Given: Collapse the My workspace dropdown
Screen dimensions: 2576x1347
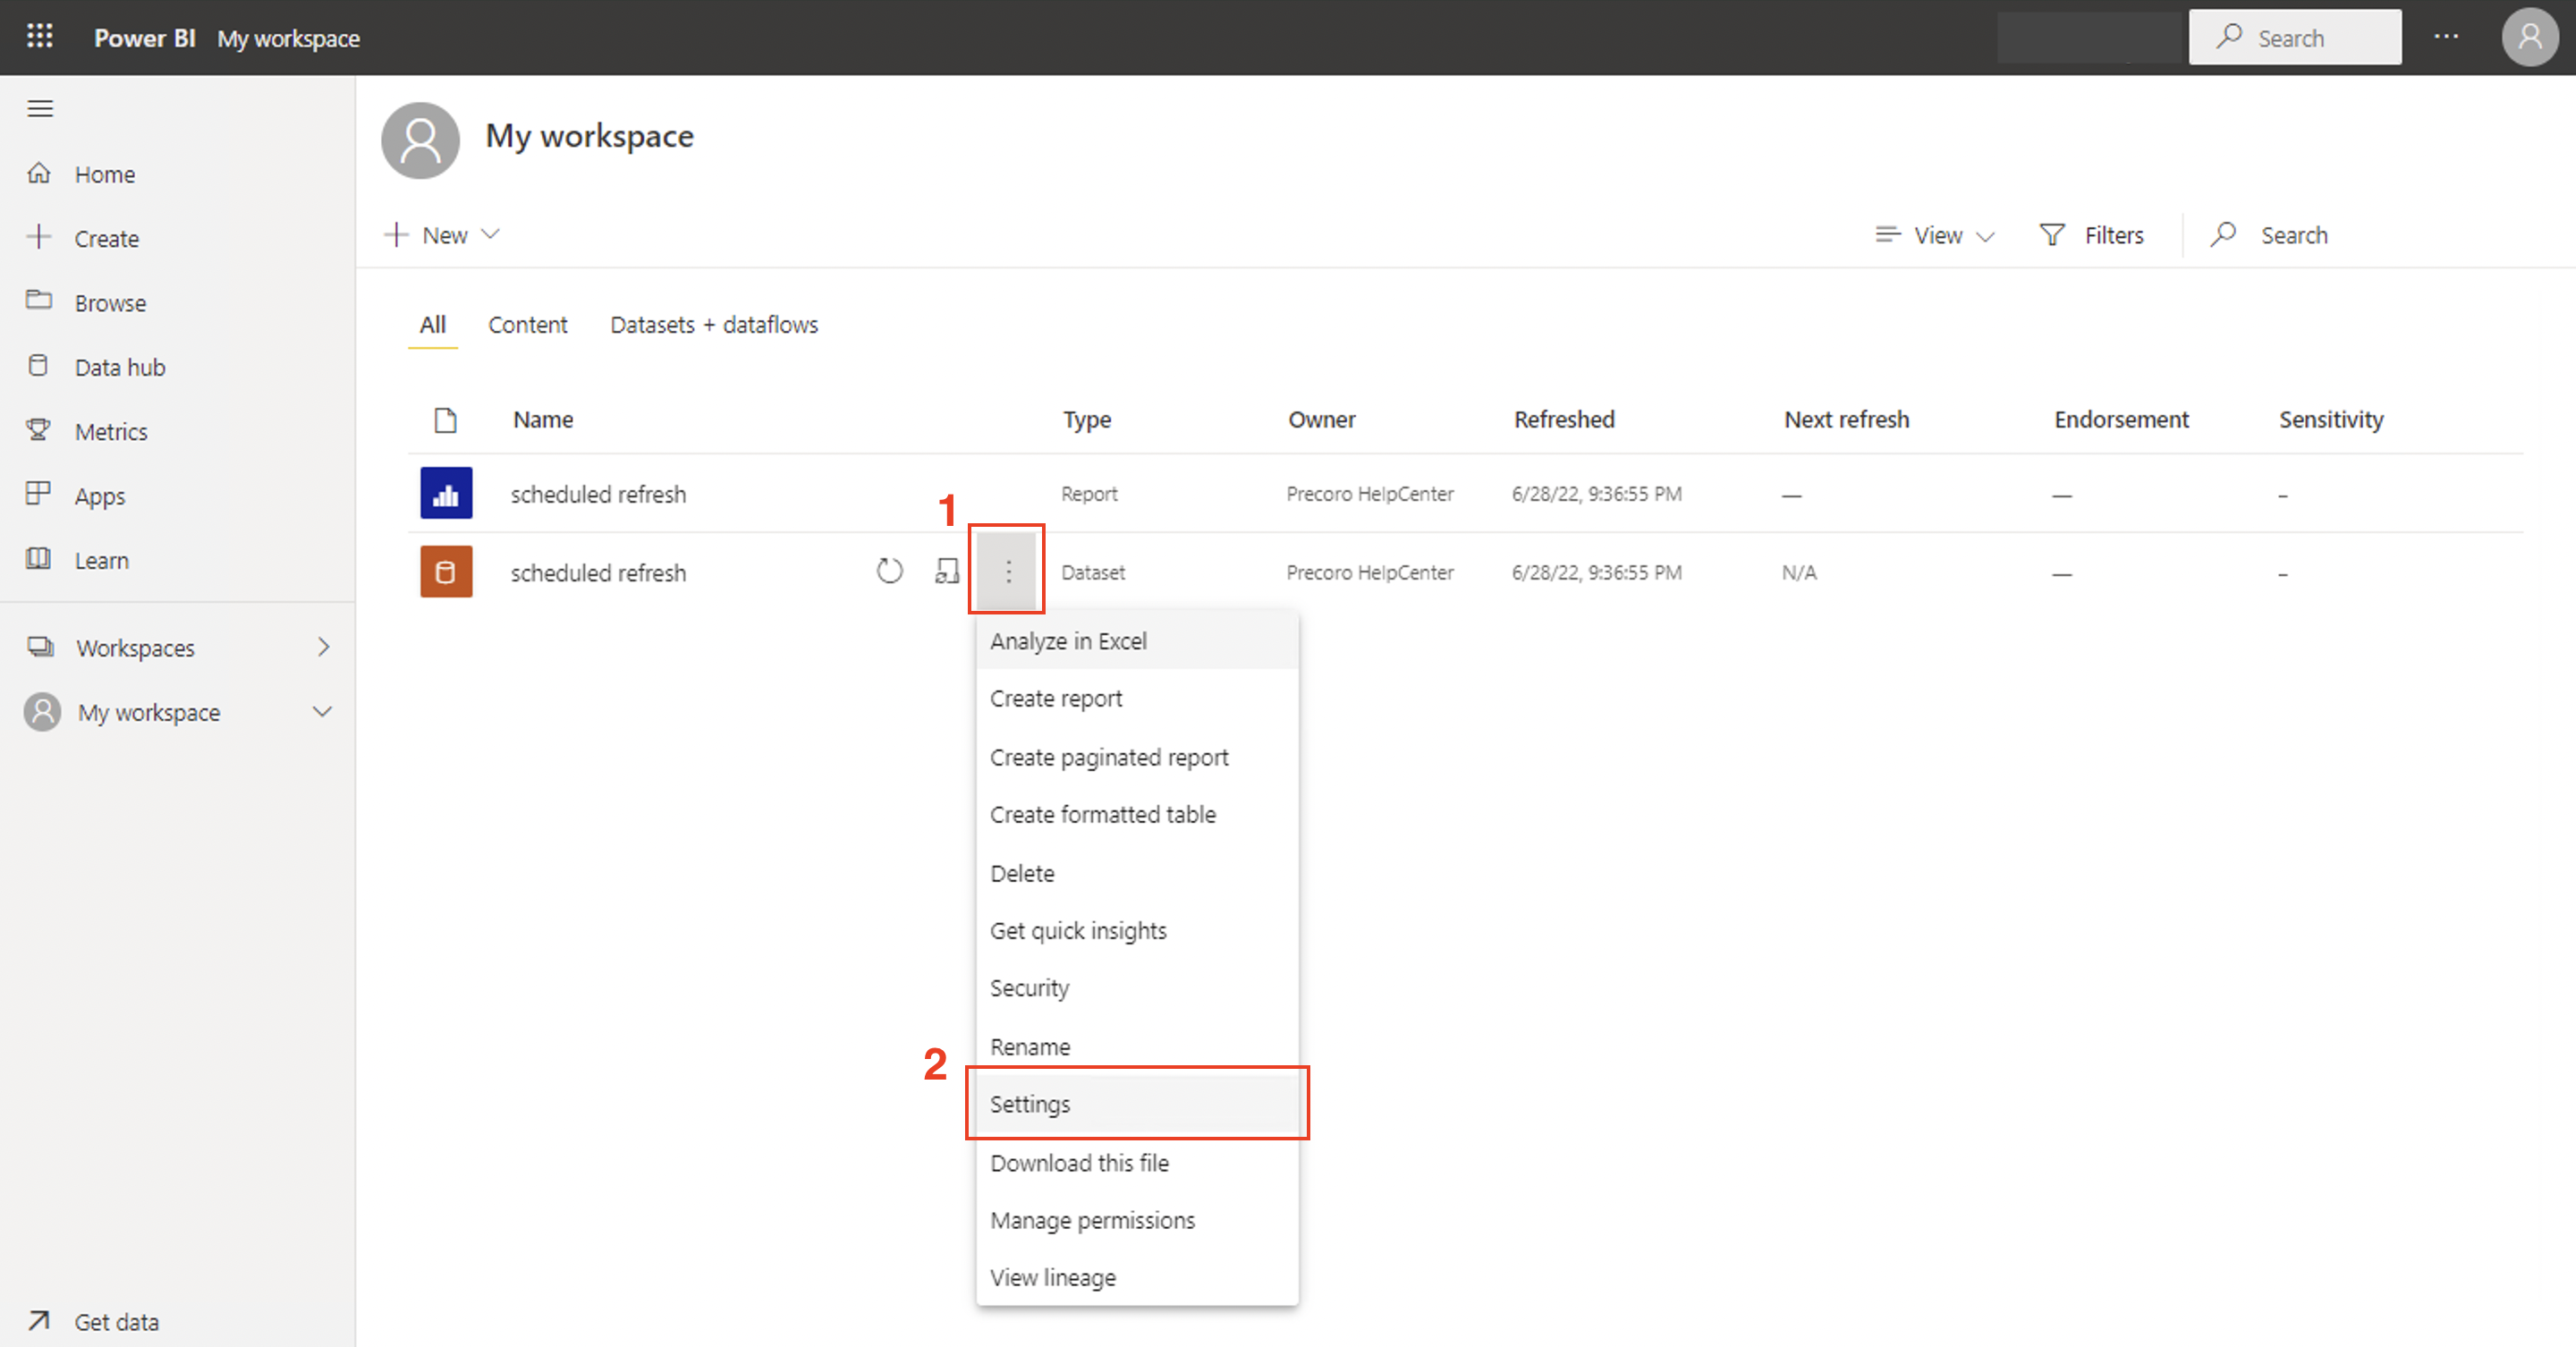Looking at the screenshot, I should (321, 711).
